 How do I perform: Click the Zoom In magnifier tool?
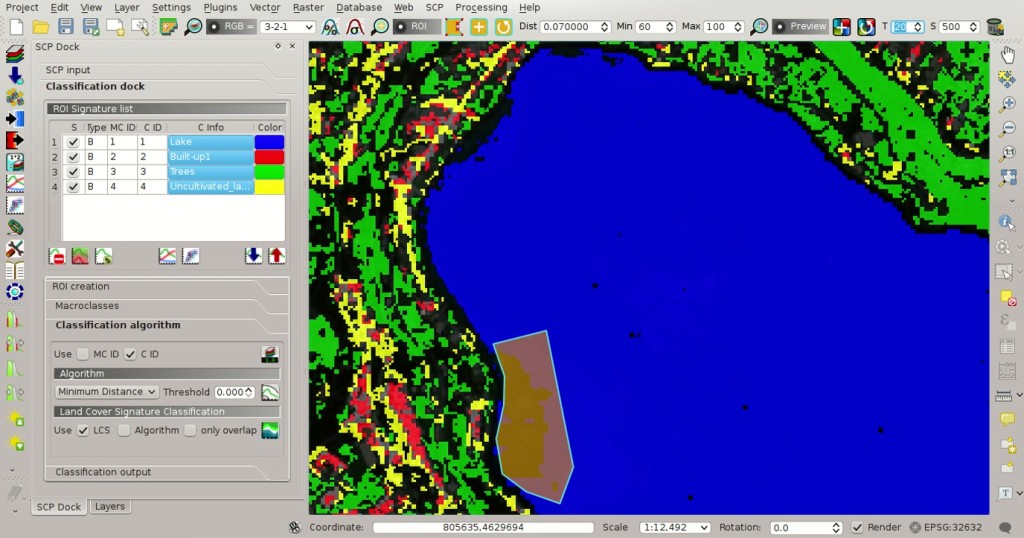coord(1008,104)
